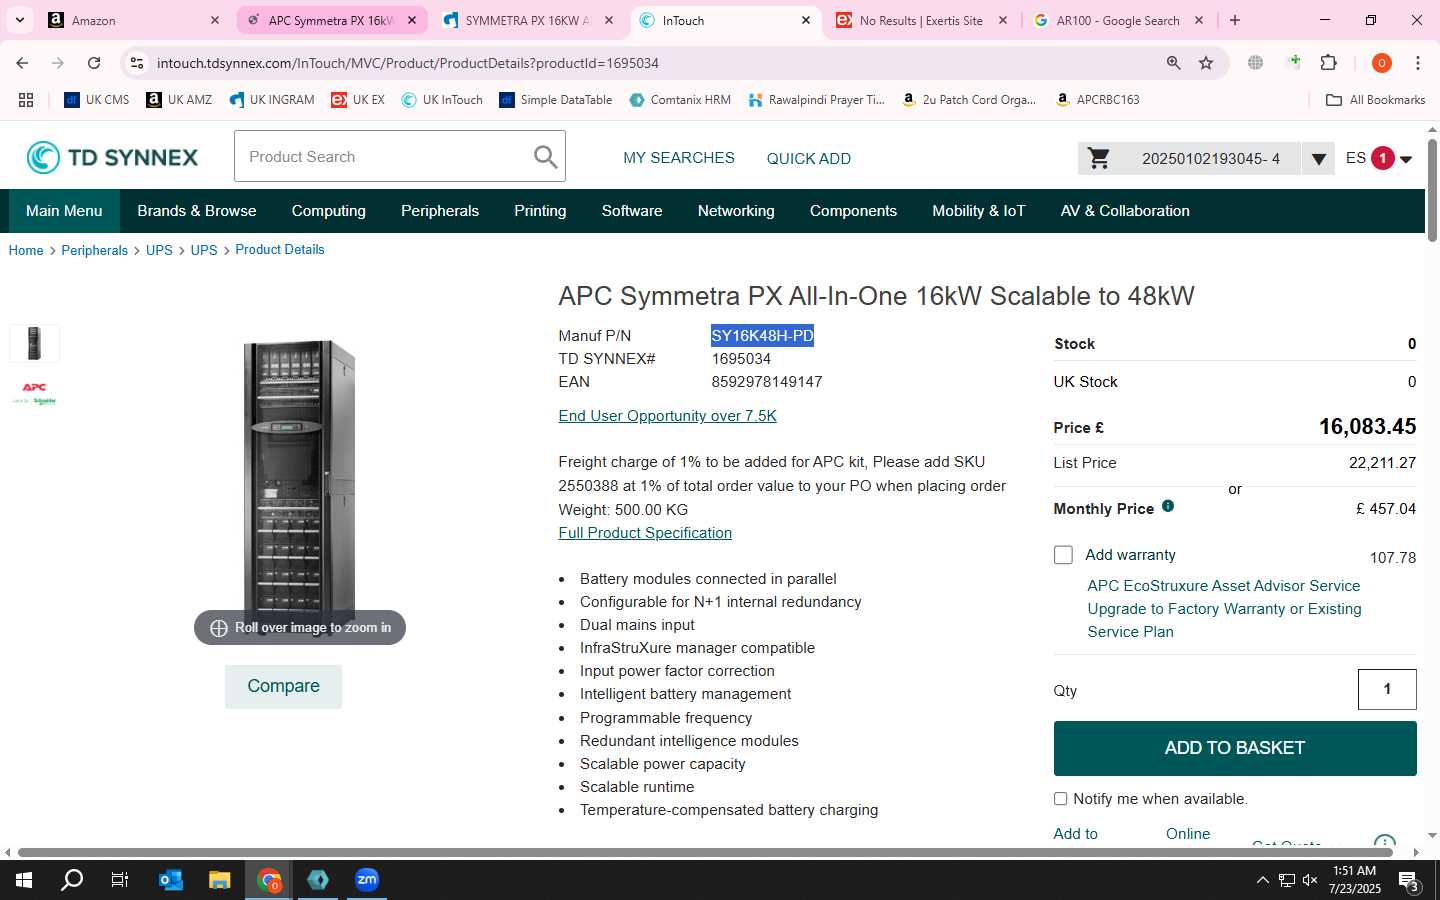The image size is (1440, 900).
Task: Open the Main Menu
Action: click(x=64, y=211)
